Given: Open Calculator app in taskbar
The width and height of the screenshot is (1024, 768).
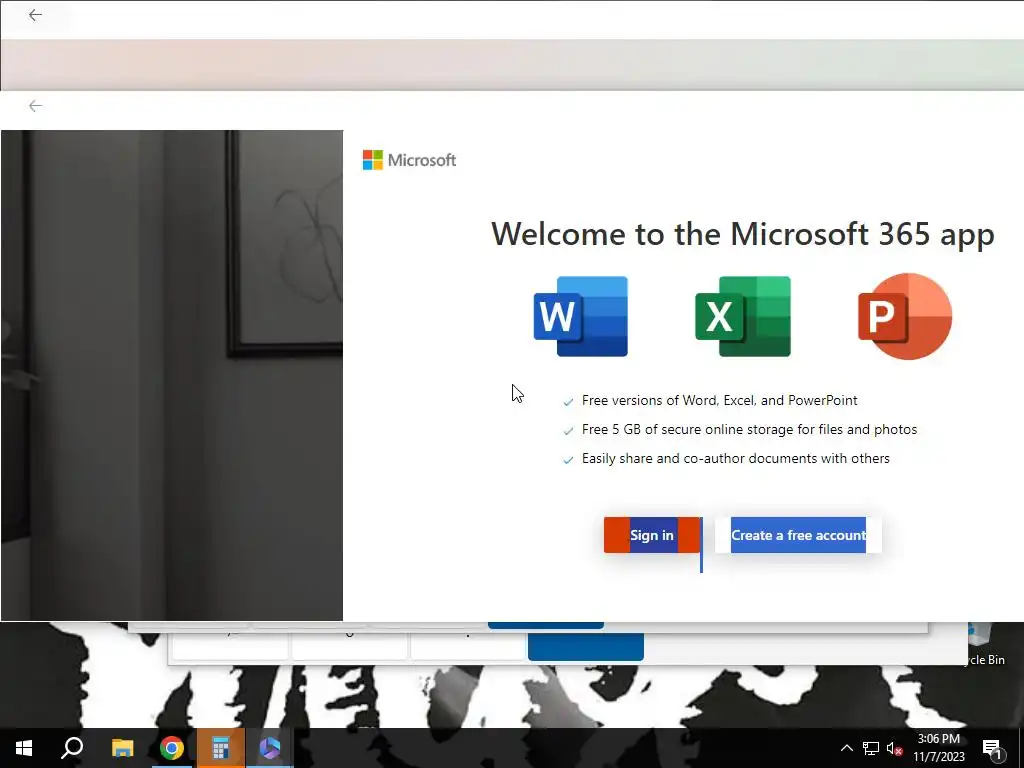Looking at the screenshot, I should [221, 748].
